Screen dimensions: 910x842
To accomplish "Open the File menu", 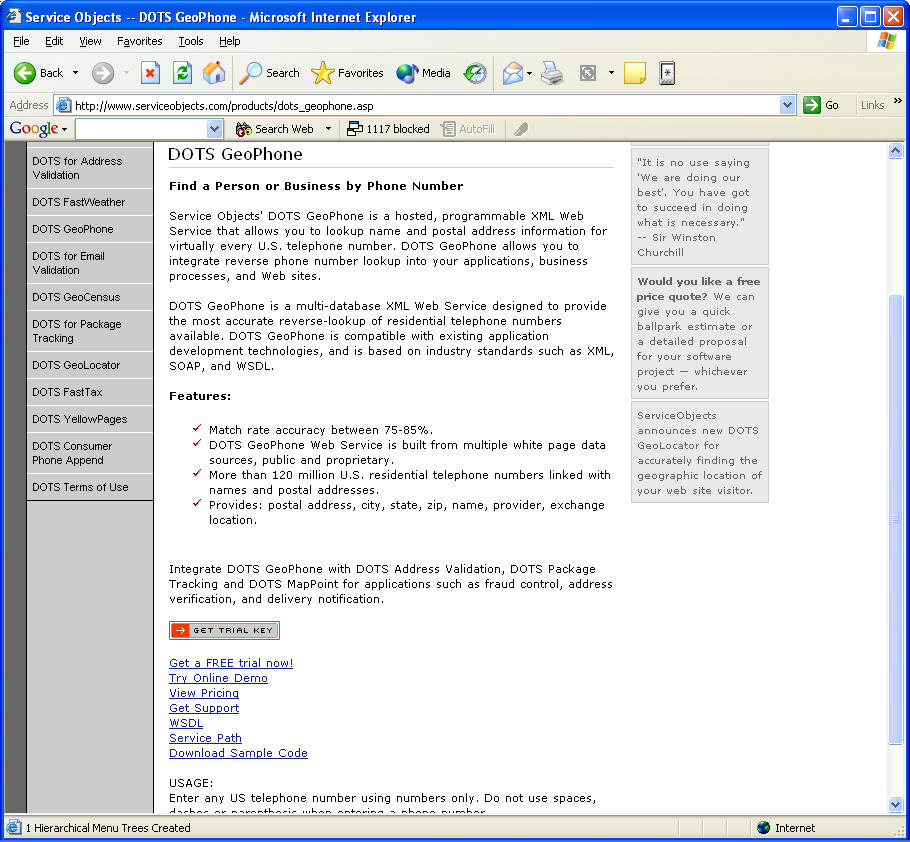I will 21,41.
